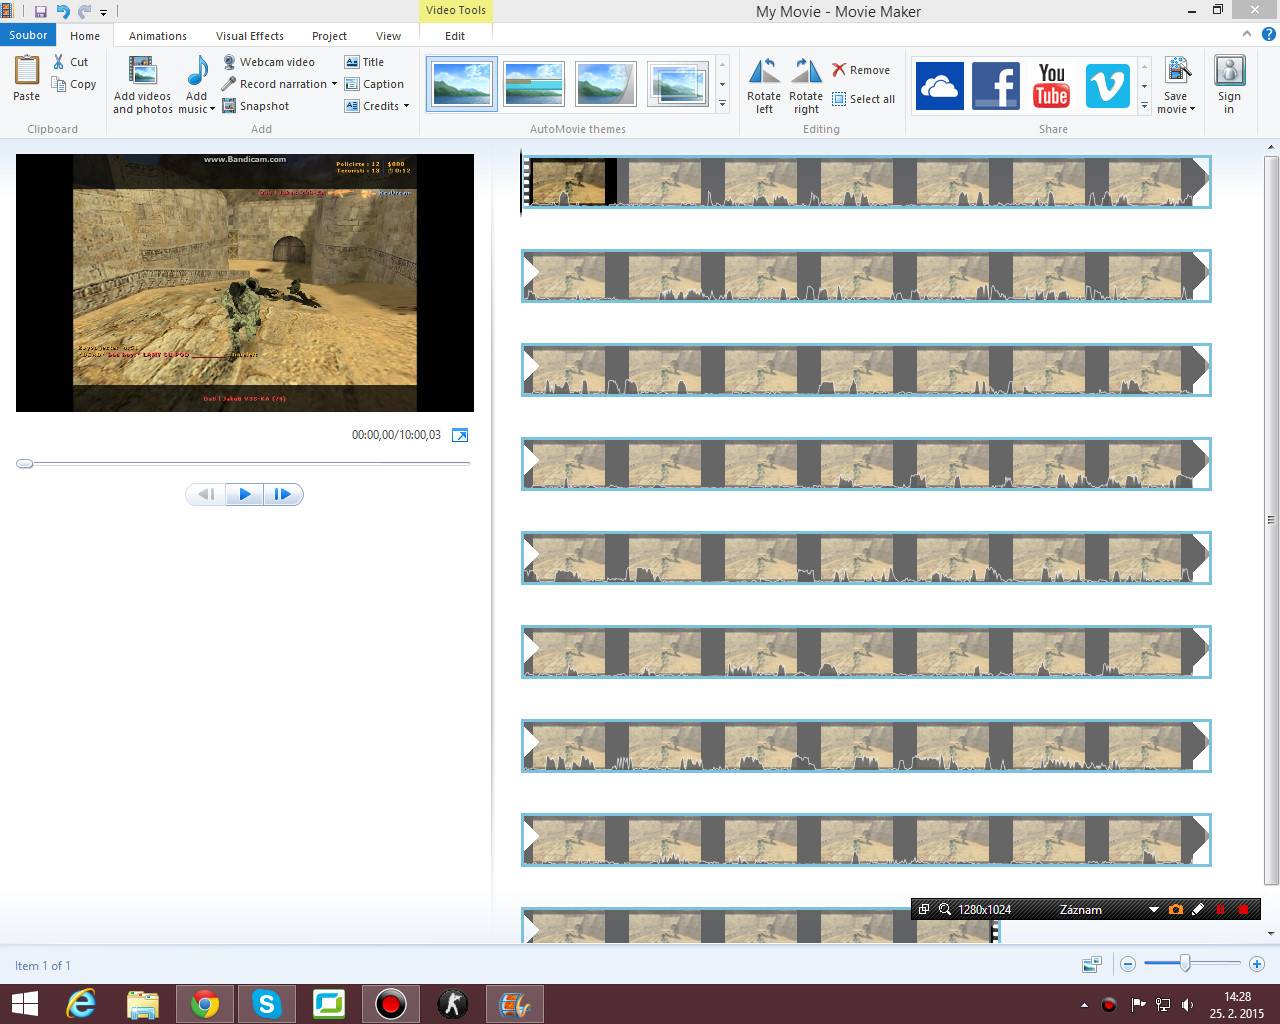The image size is (1280, 1024).
Task: Publish movie to YouTube
Action: 1052,85
